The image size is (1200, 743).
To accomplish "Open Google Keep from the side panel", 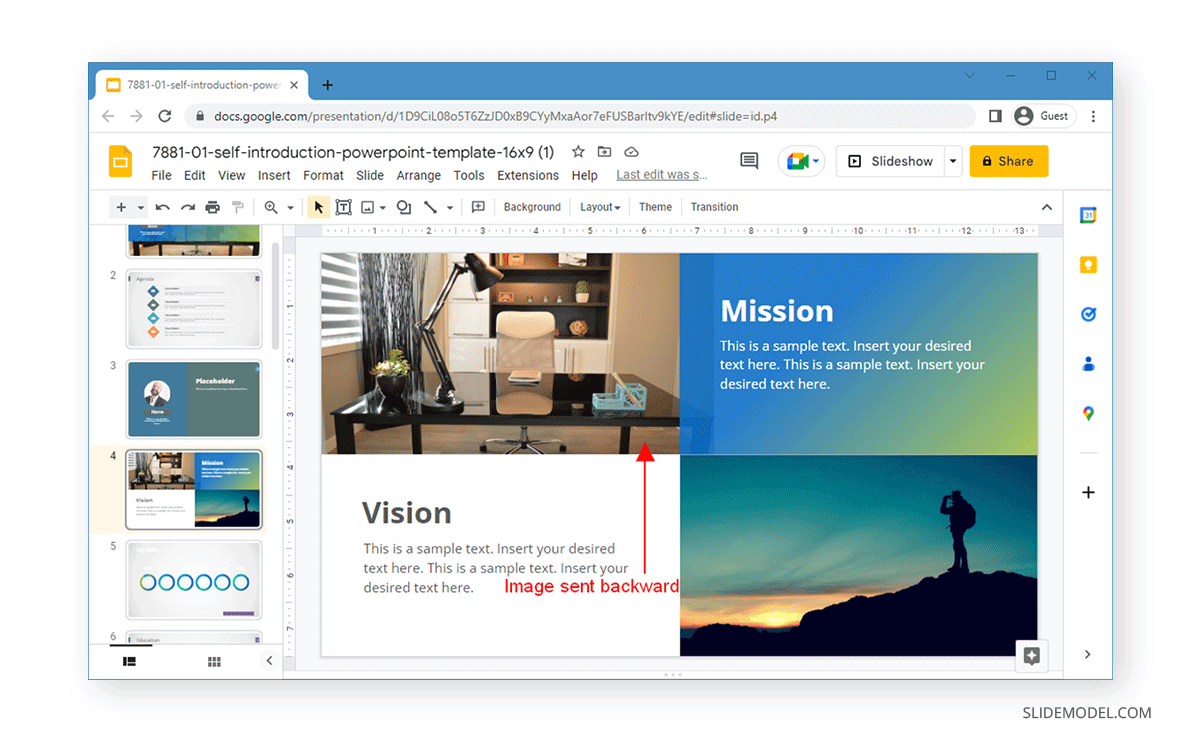I will [1088, 264].
